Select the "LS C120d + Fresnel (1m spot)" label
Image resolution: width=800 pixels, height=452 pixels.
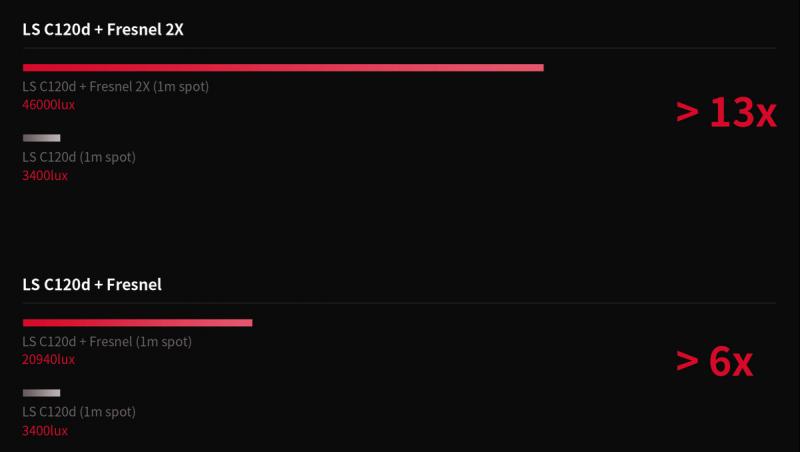coord(107,342)
